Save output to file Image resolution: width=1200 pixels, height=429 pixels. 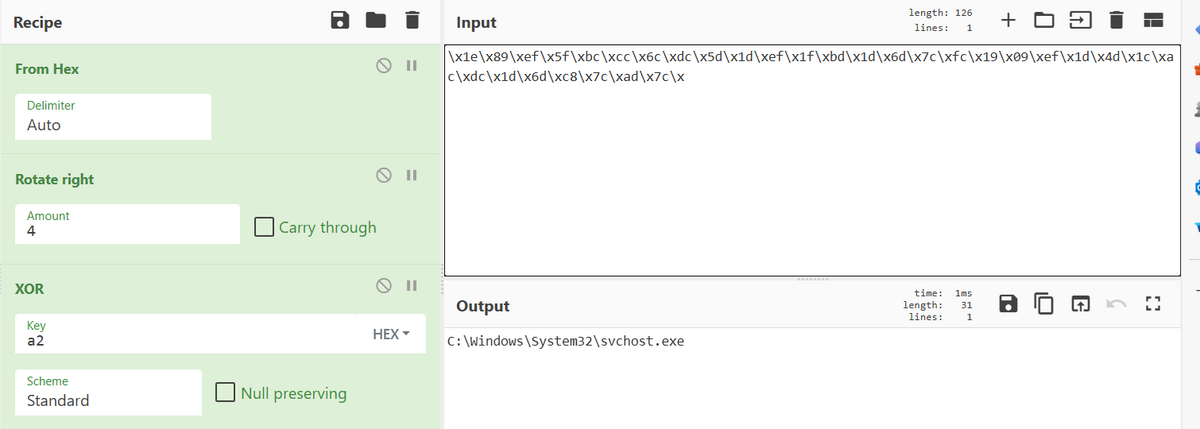[1009, 303]
